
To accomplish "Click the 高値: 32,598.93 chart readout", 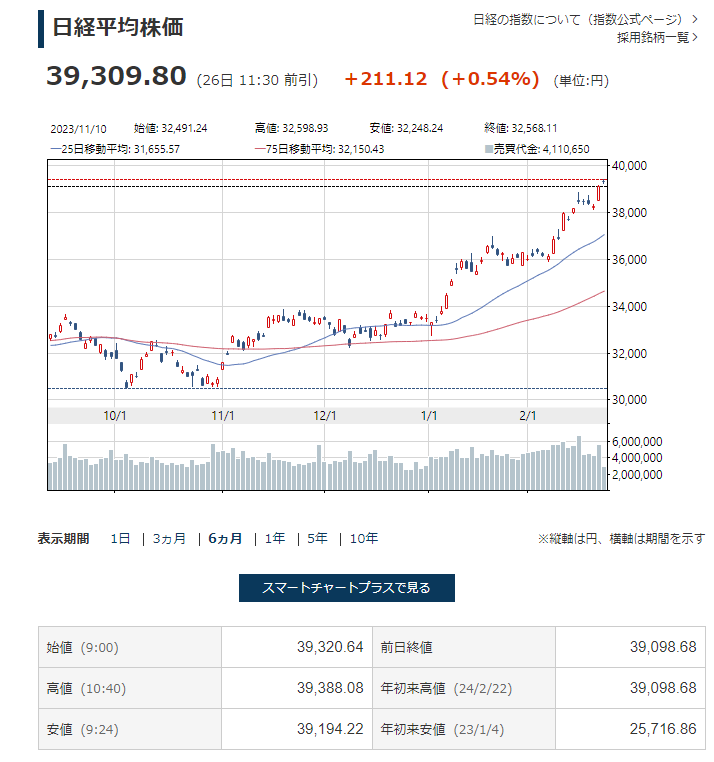I will pyautogui.click(x=292, y=128).
